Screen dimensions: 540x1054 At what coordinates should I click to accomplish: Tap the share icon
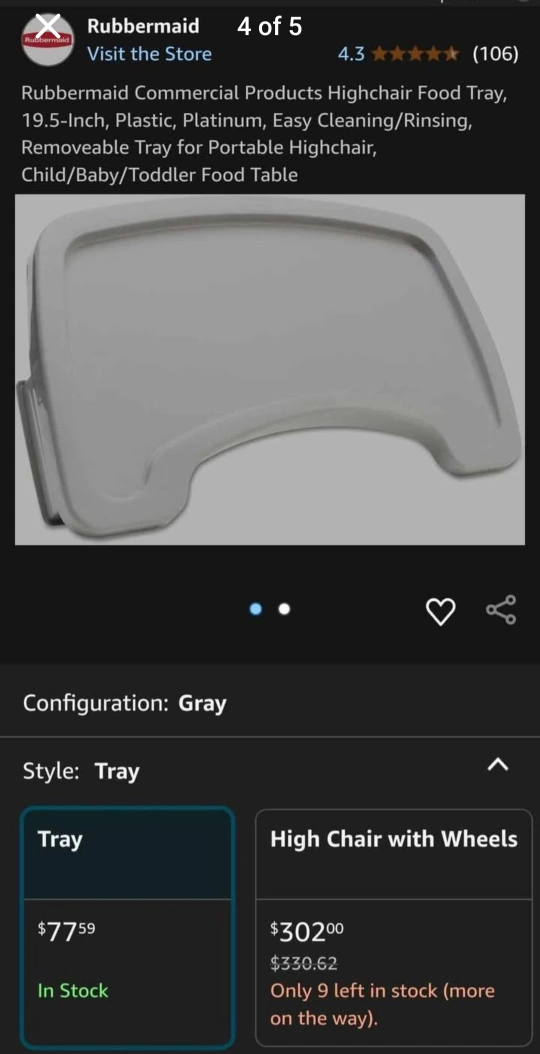point(501,610)
